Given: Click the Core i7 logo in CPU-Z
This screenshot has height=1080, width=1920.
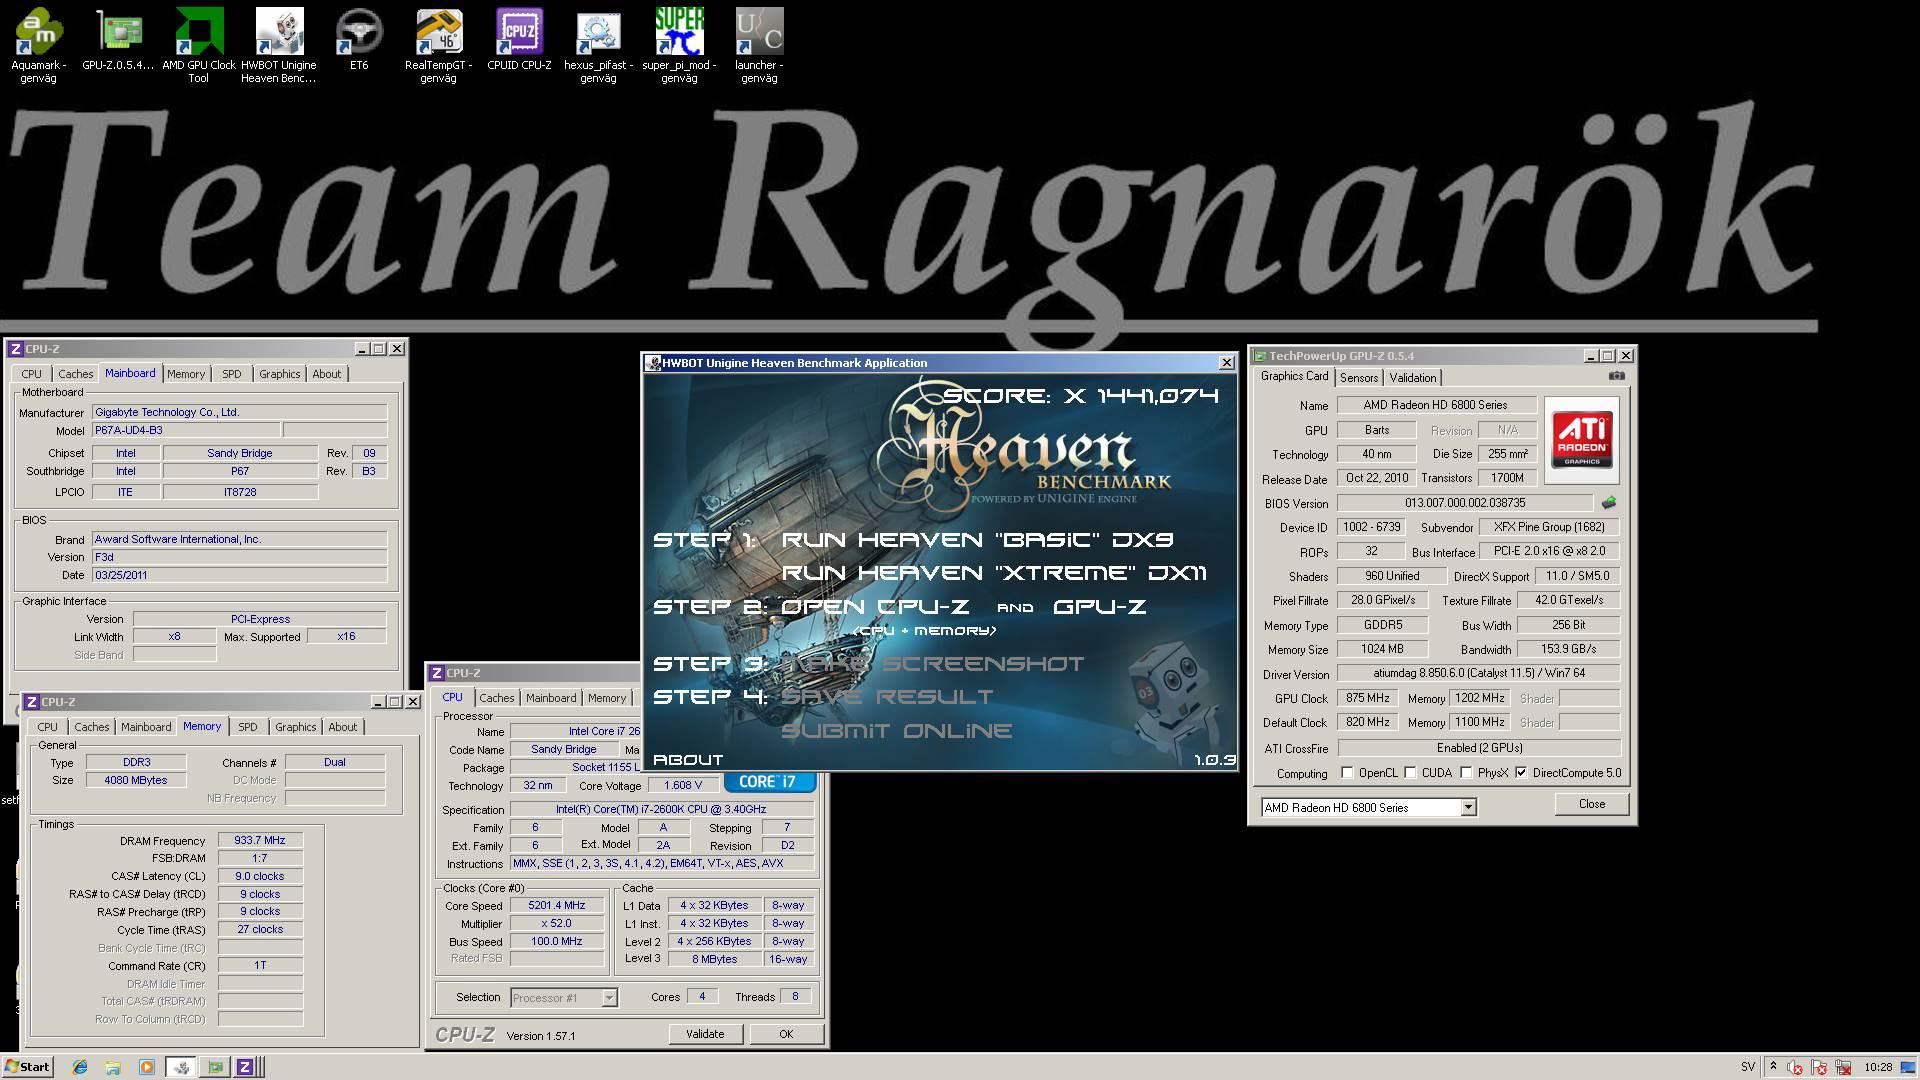Looking at the screenshot, I should 769,782.
